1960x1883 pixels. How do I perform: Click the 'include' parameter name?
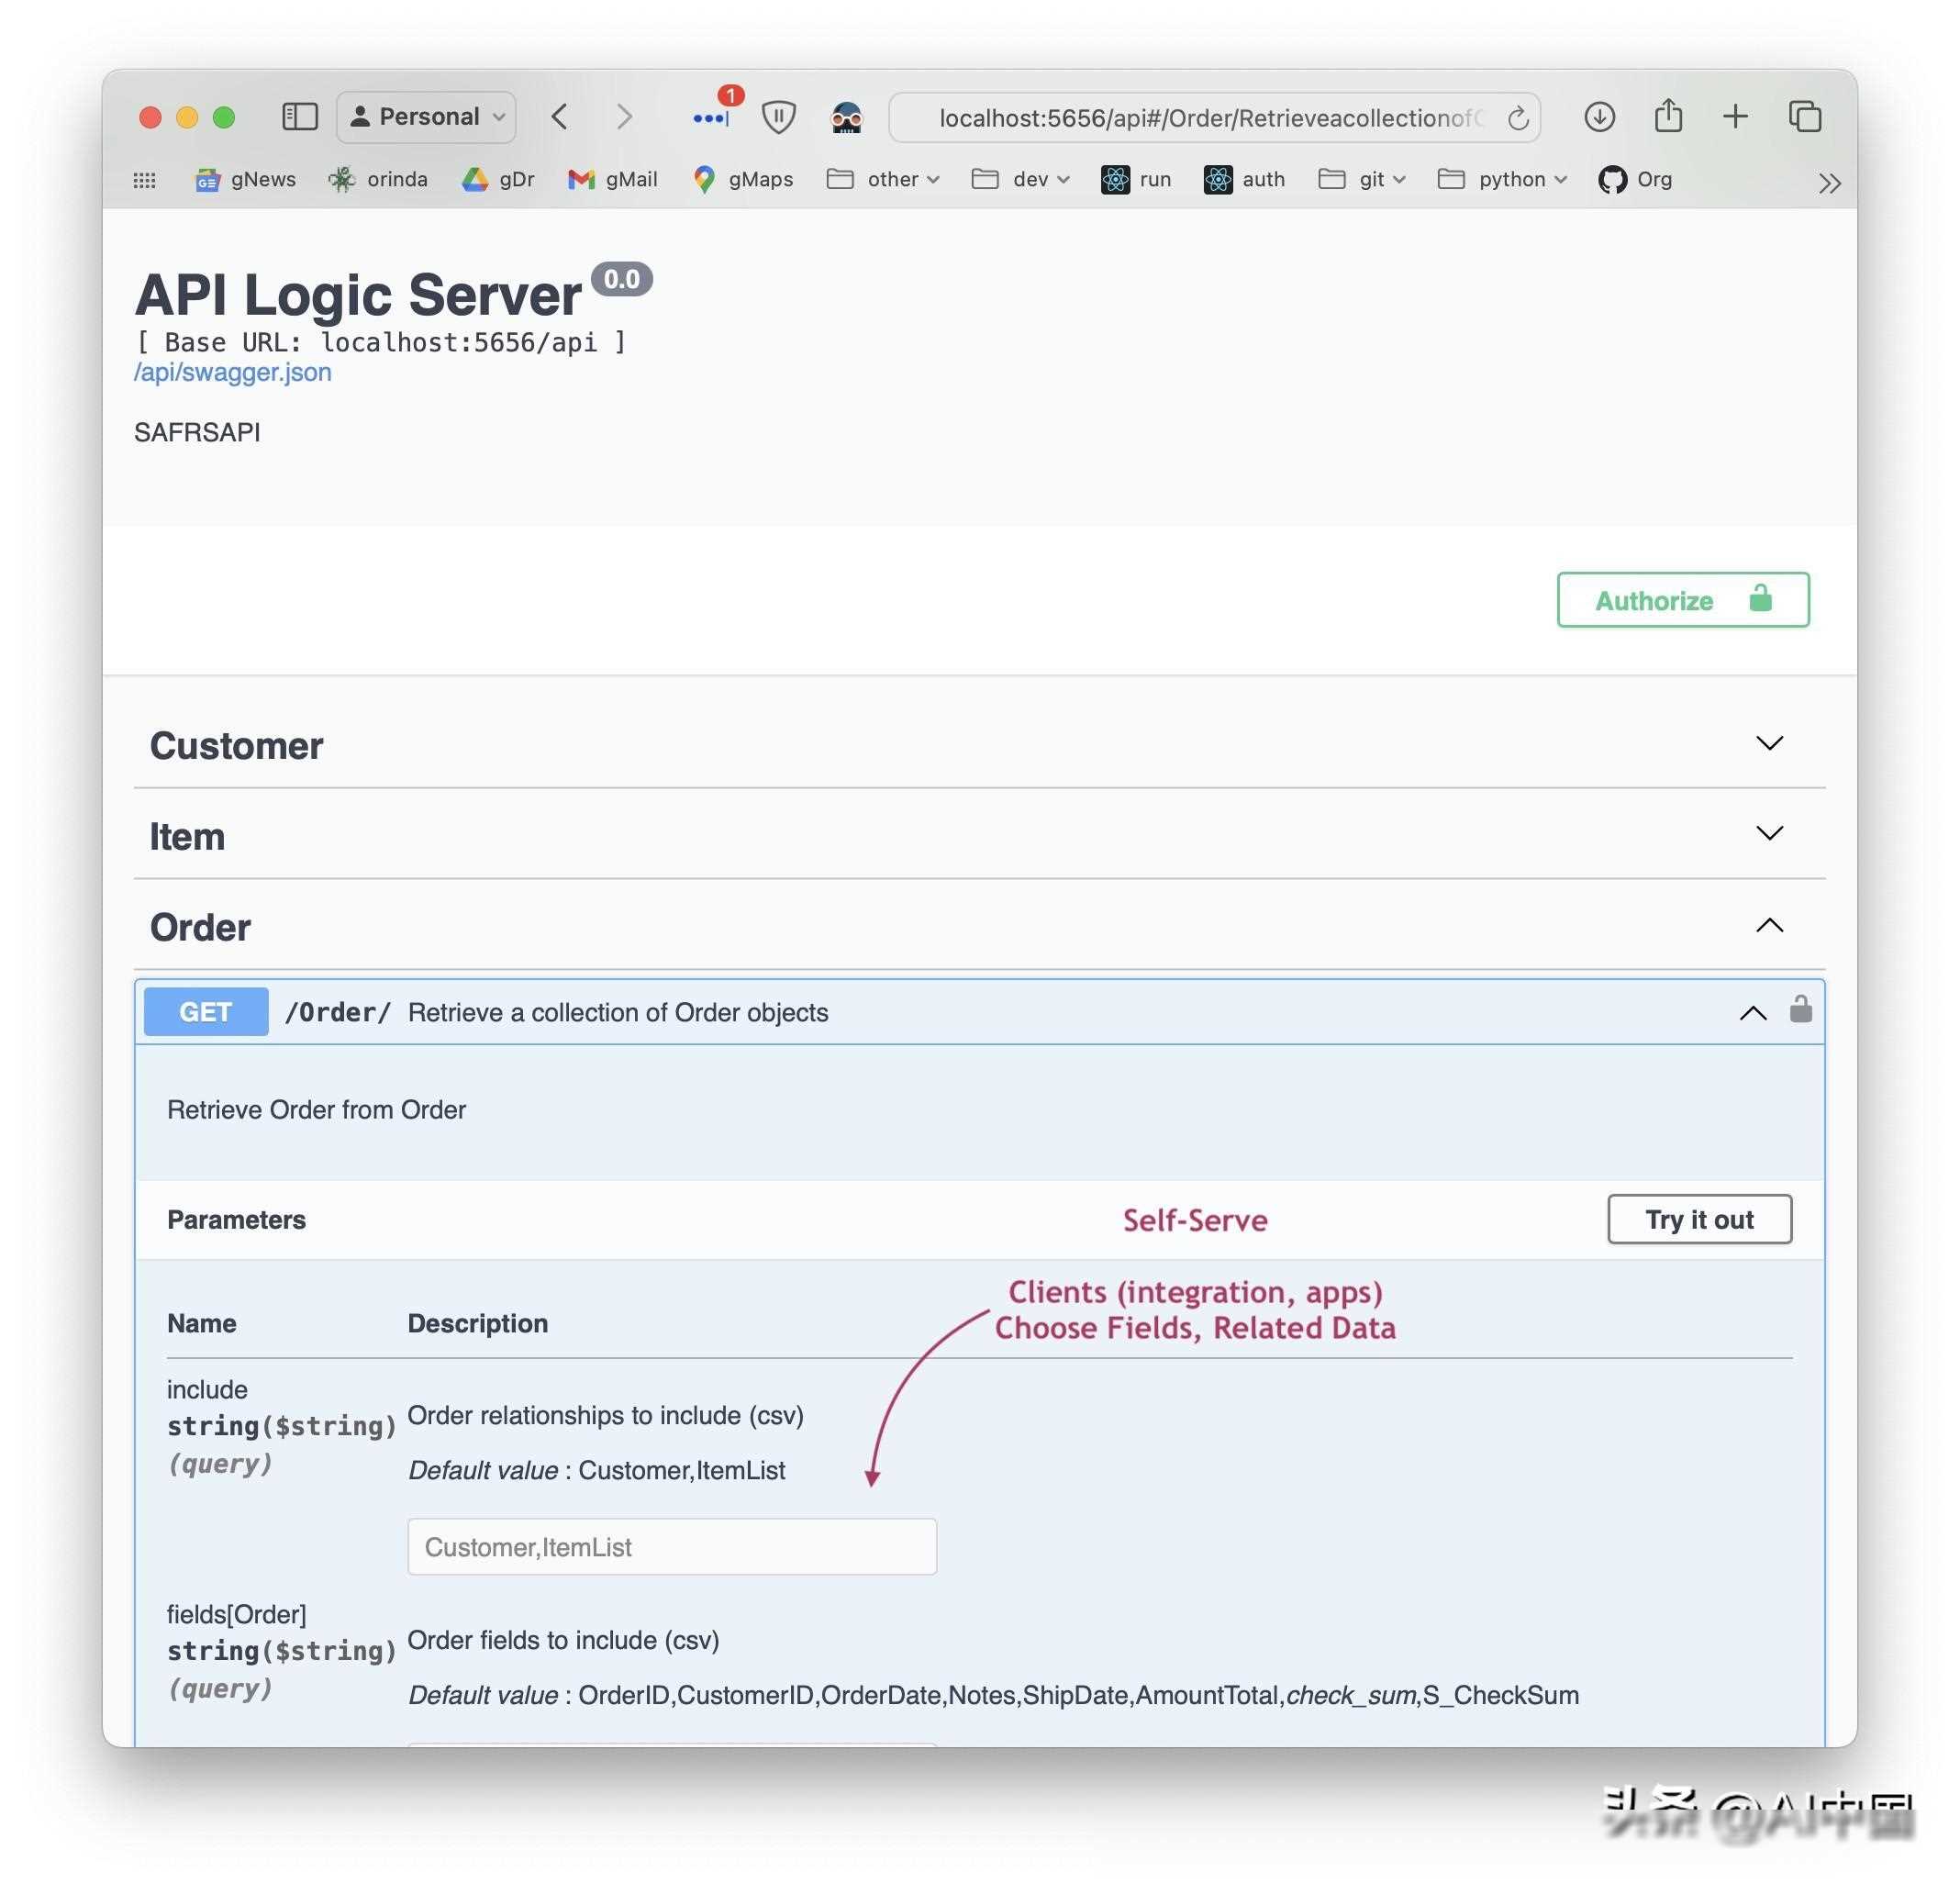[x=207, y=1389]
